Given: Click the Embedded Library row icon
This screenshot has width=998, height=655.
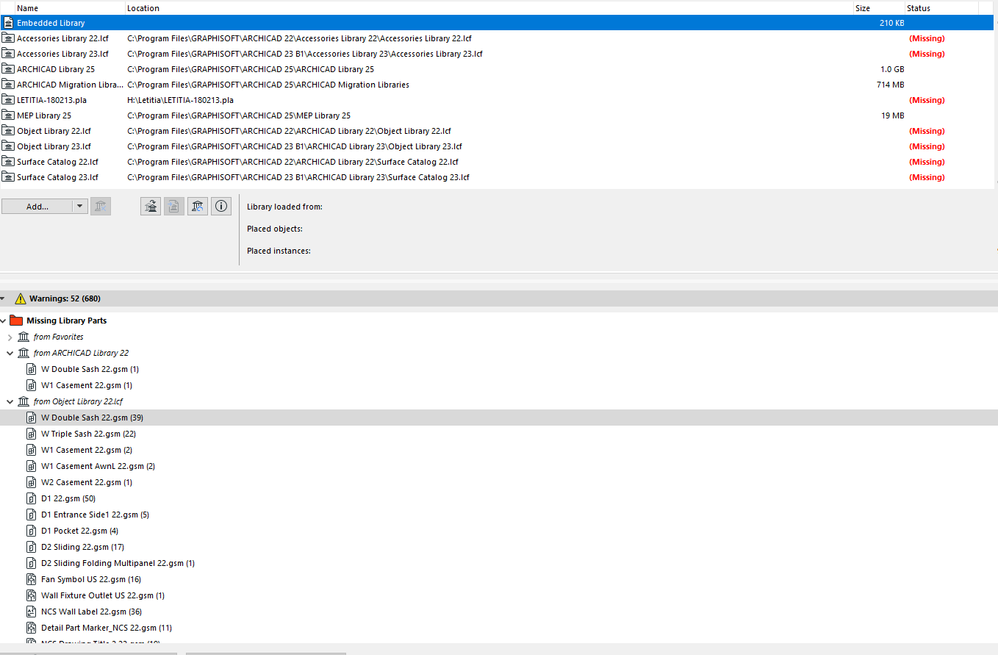Looking at the screenshot, I should pos(8,23).
